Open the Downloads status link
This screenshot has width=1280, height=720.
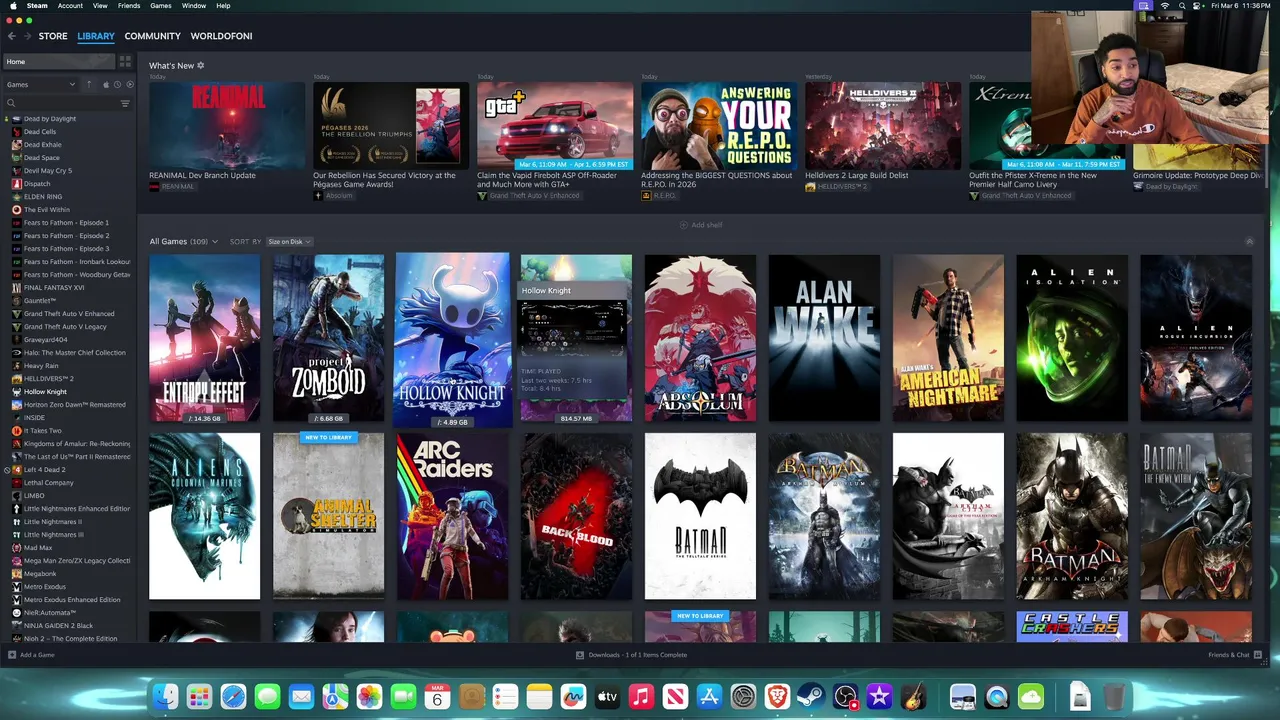click(631, 655)
